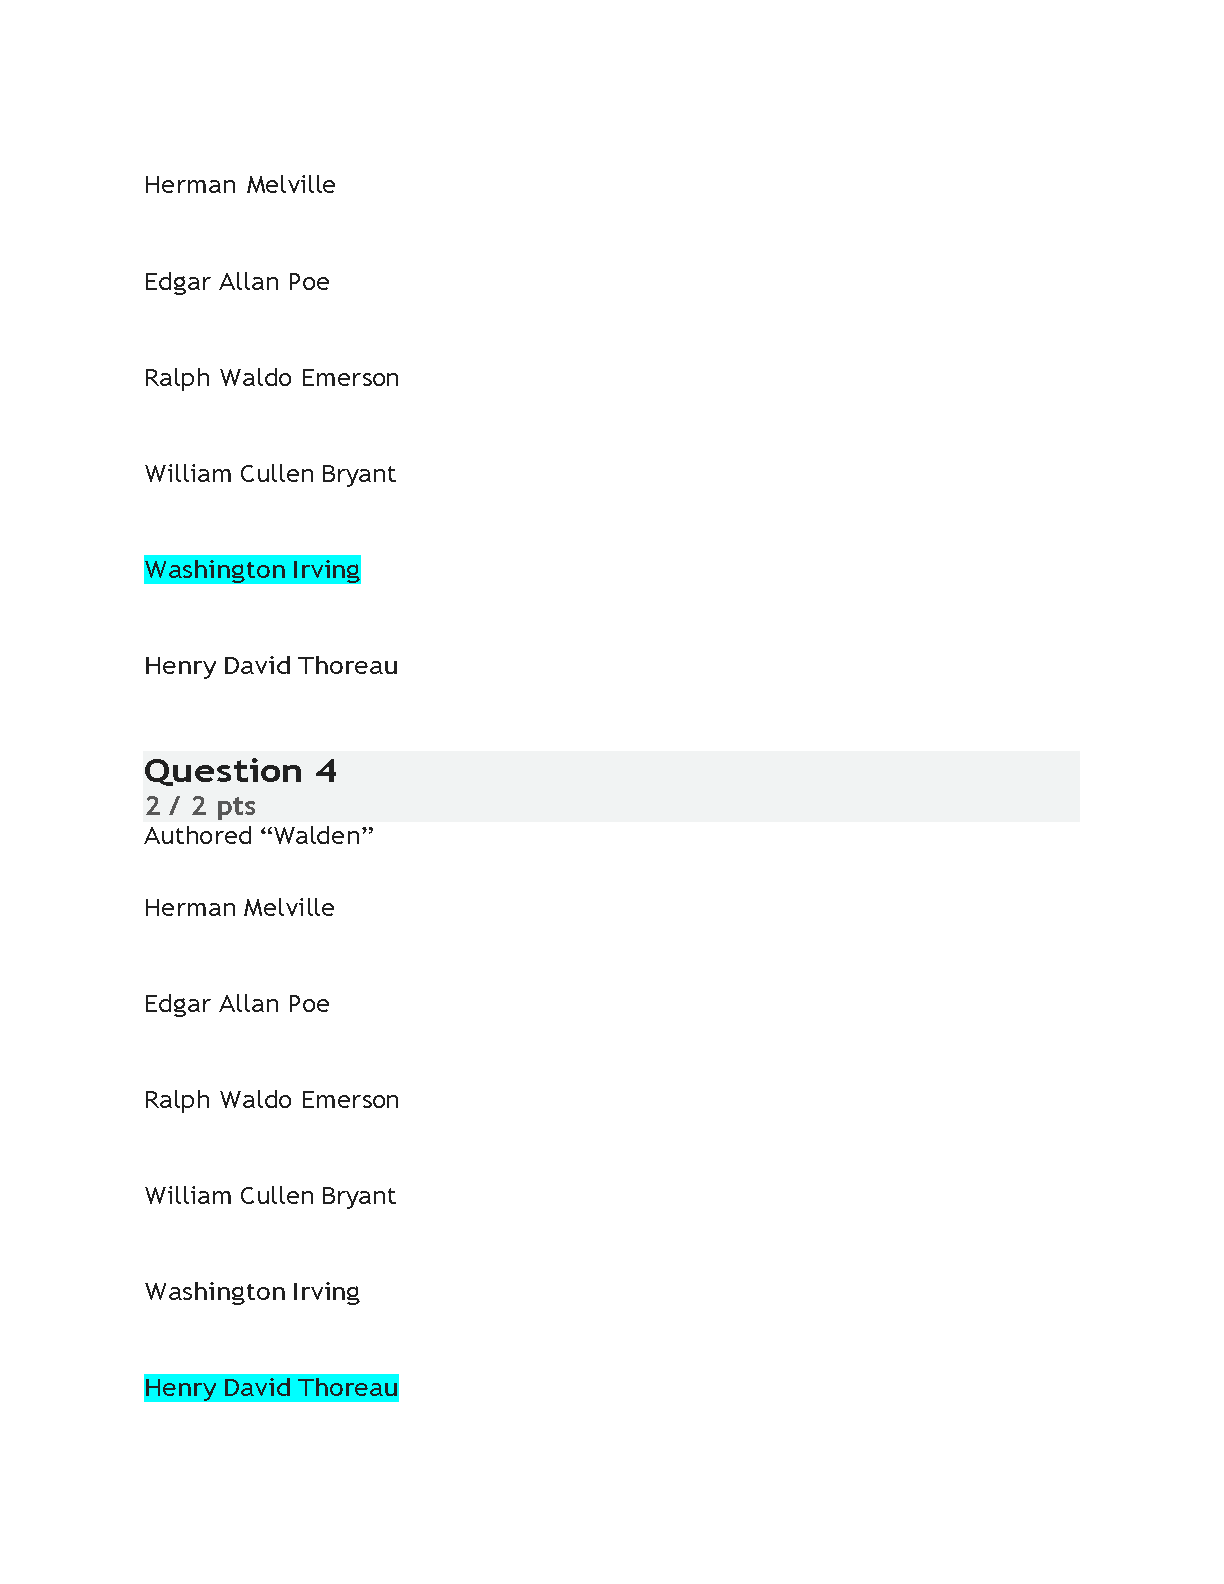Image resolution: width=1224 pixels, height=1584 pixels.
Task: Select Herman Melville answer above Question 4
Action: coord(240,185)
